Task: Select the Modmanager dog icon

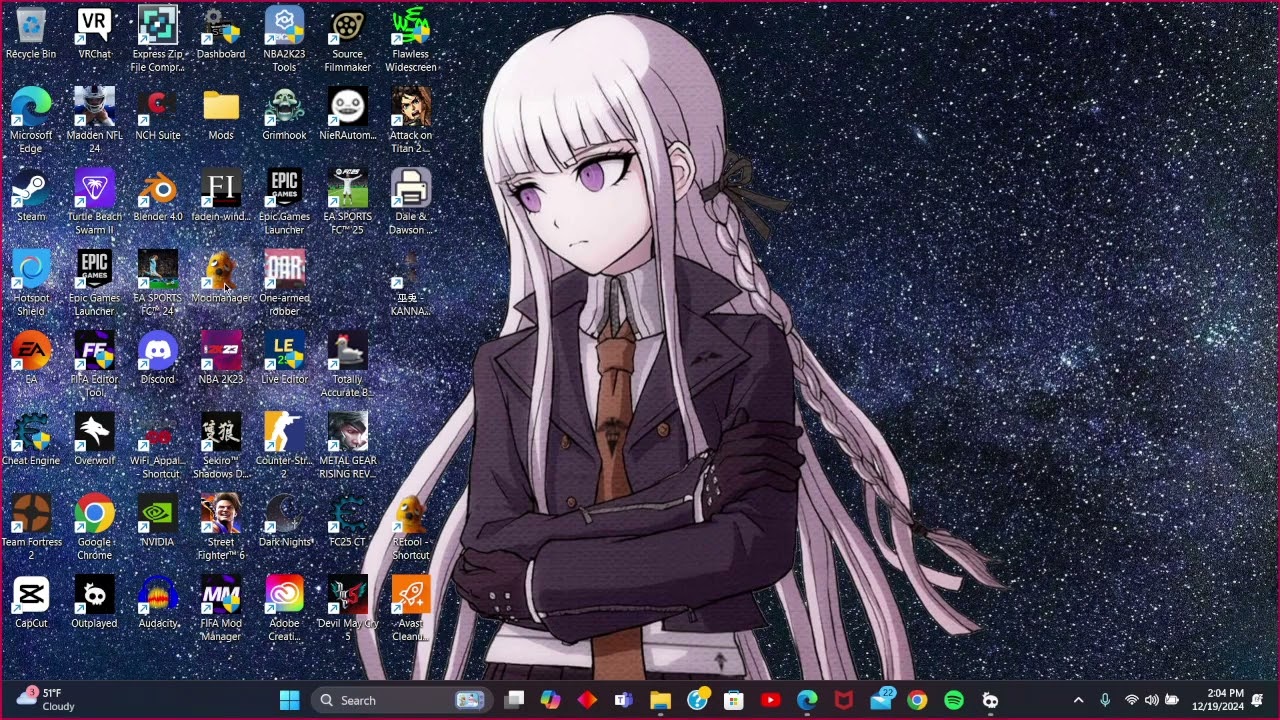Action: point(221,277)
